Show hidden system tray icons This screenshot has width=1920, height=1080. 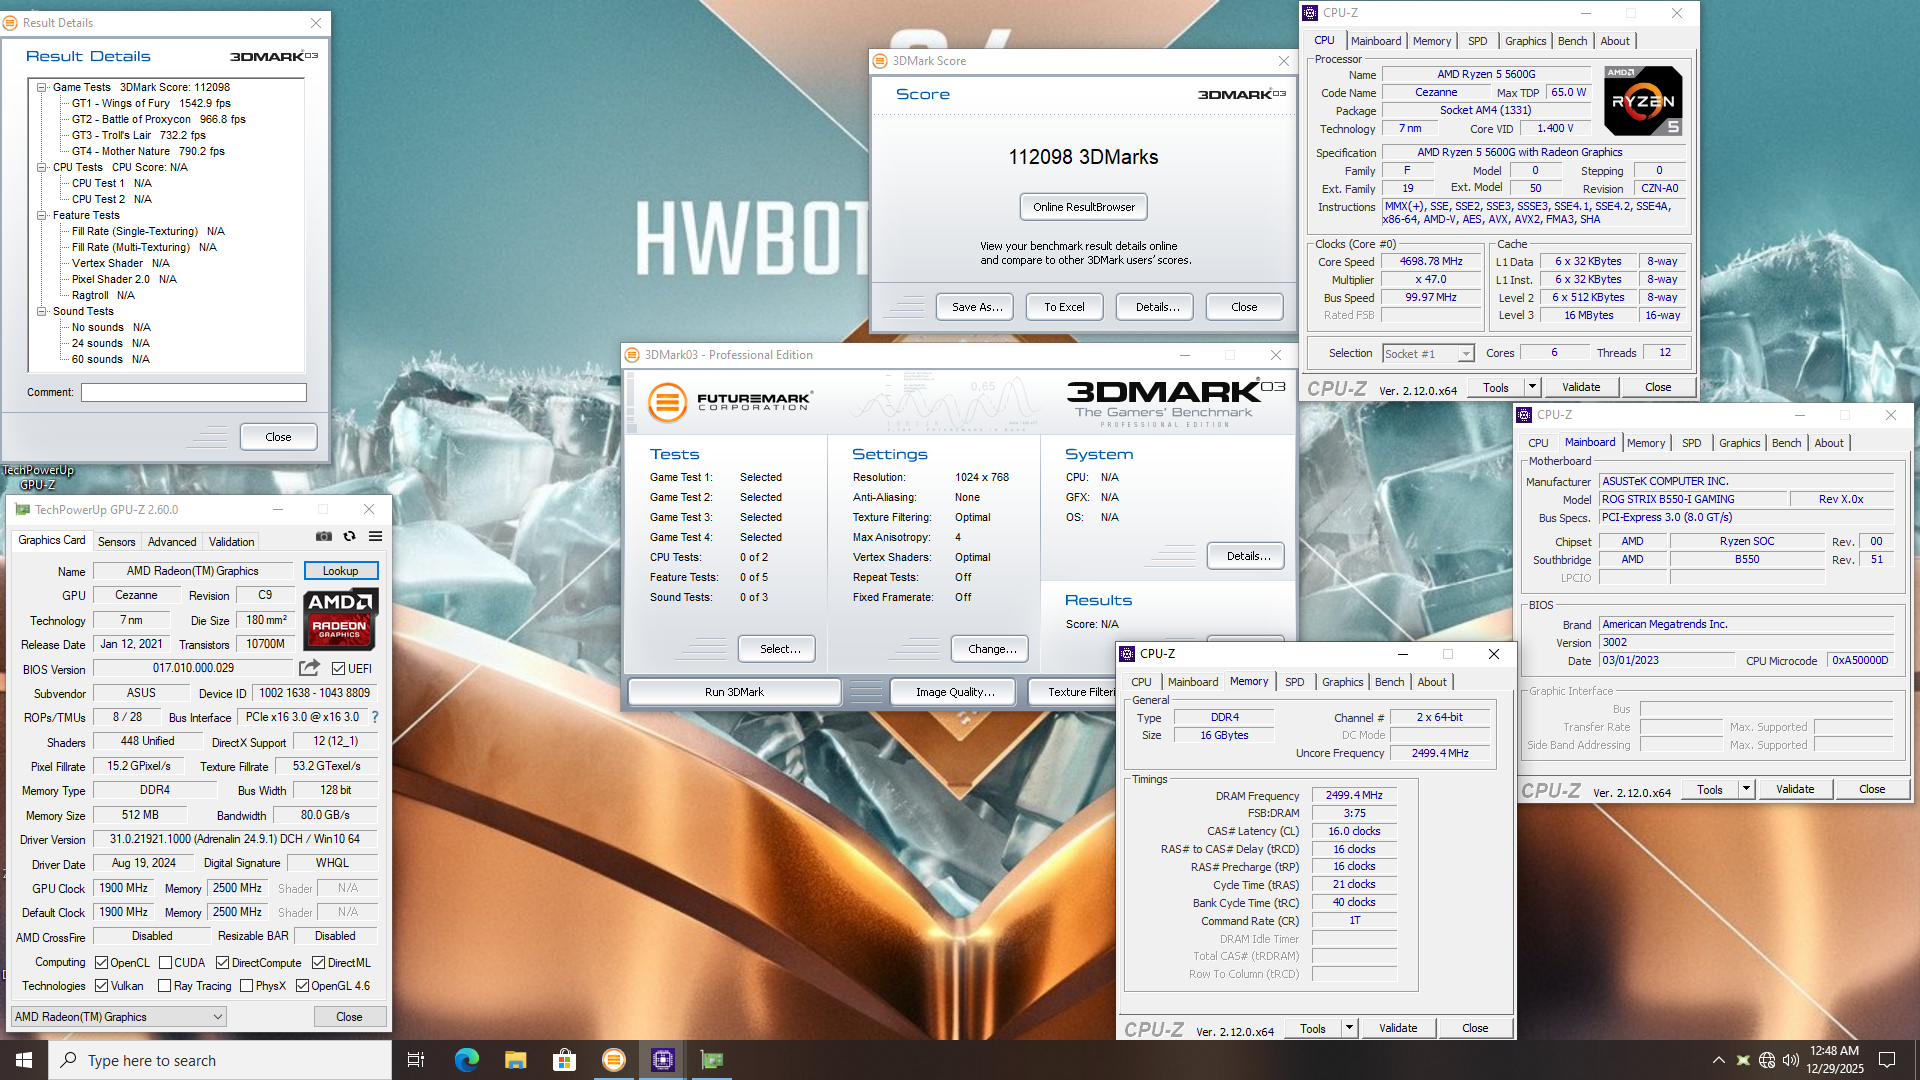(1718, 1060)
